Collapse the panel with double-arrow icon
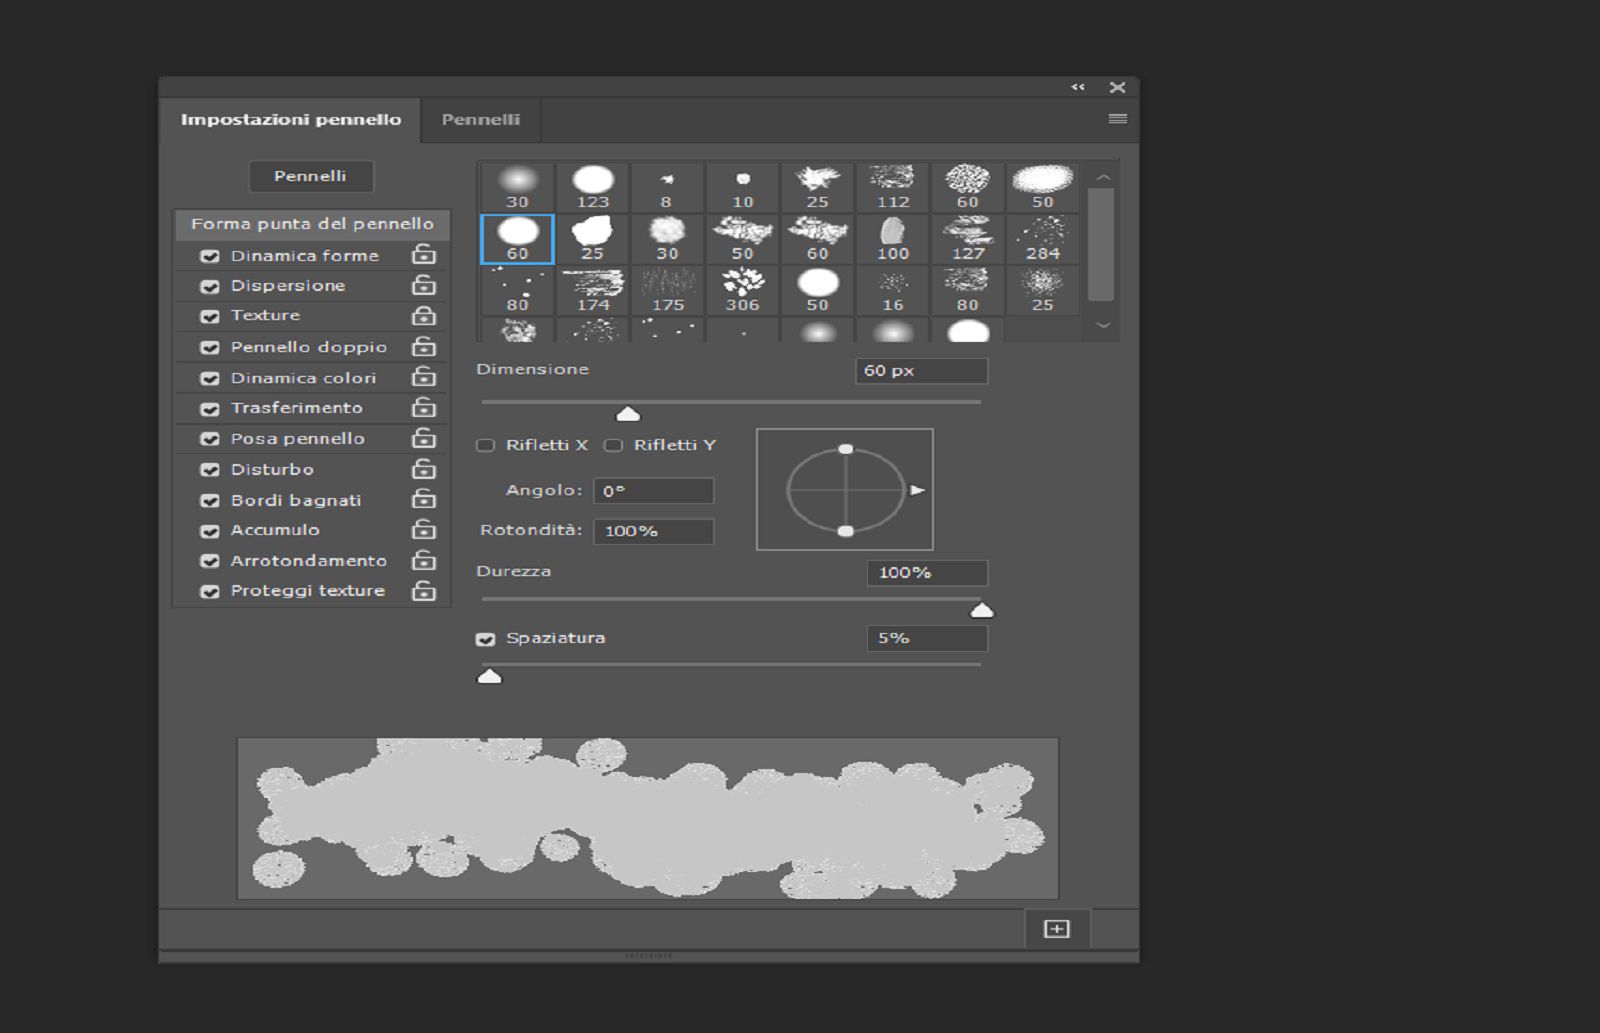 pos(1078,87)
